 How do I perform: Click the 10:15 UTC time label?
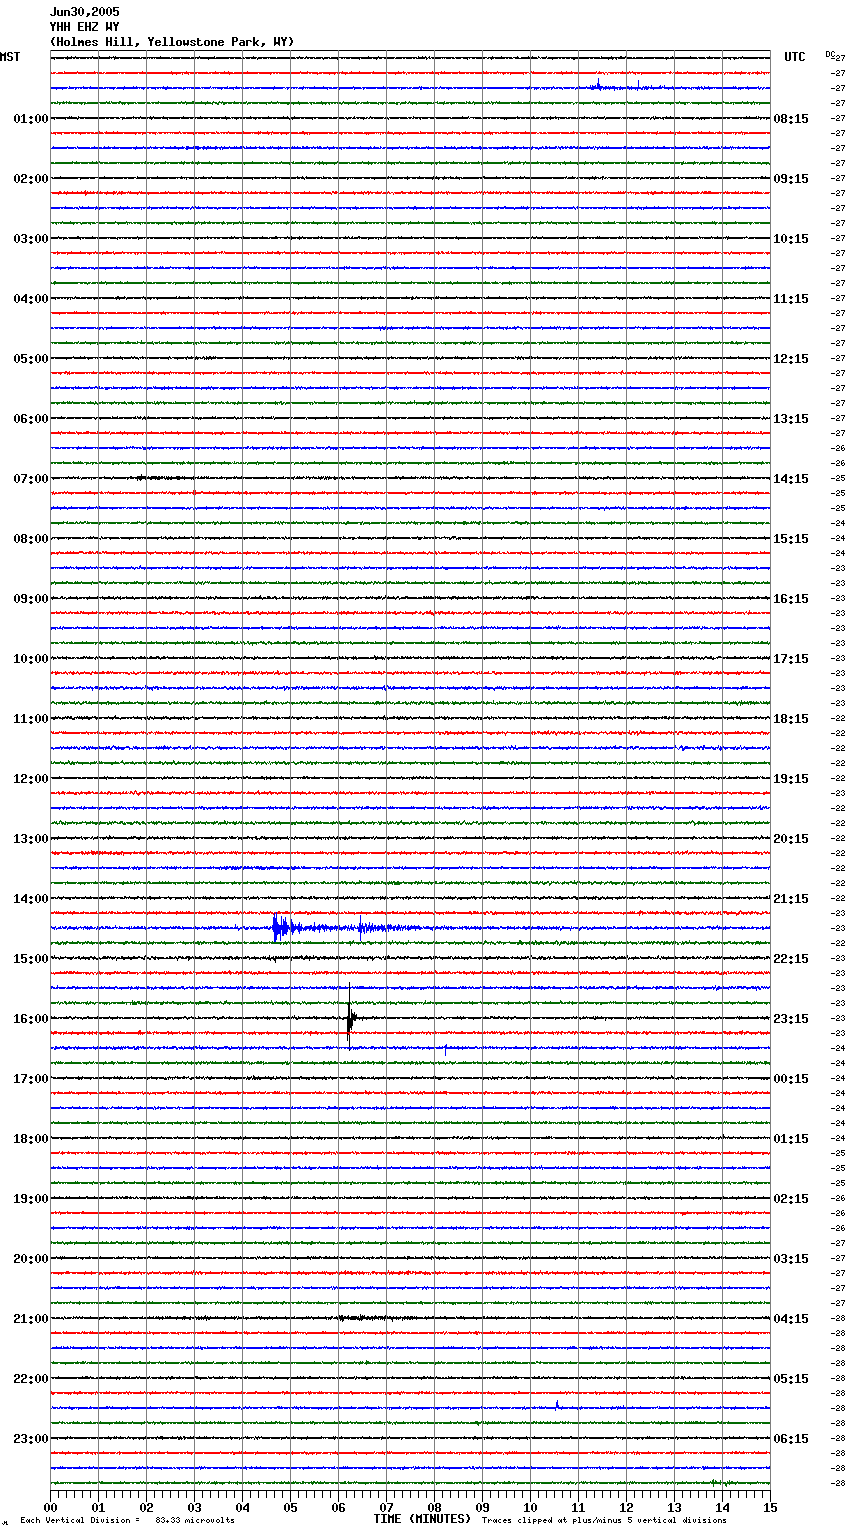[791, 239]
